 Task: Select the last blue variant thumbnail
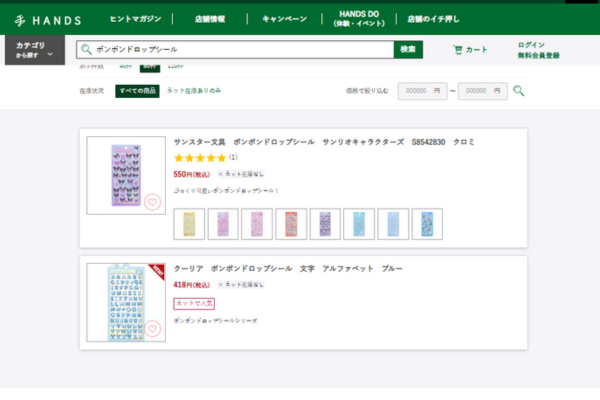[427, 224]
